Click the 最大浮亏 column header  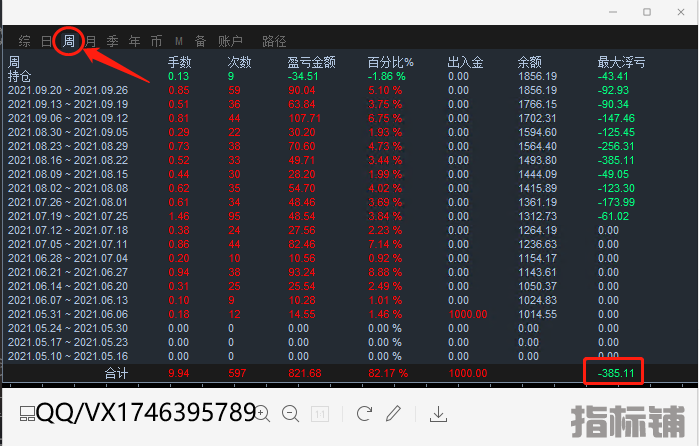click(x=621, y=62)
